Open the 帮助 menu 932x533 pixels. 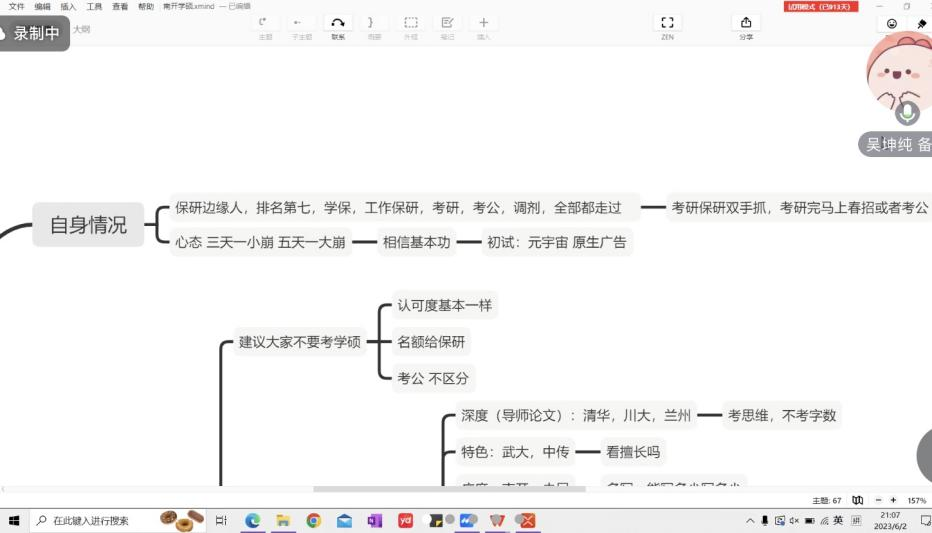point(146,7)
